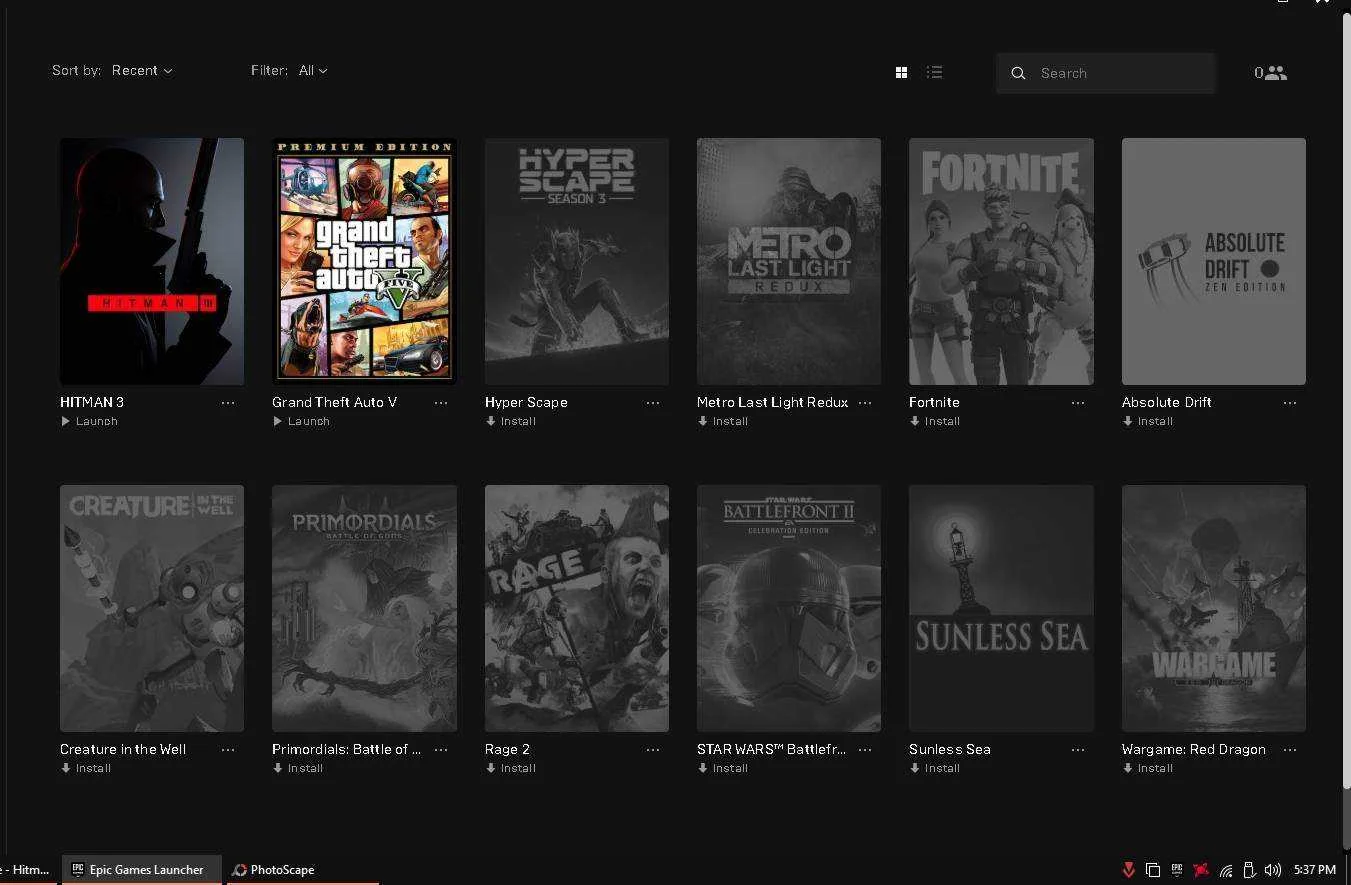
Task: Install Fortnite
Action: point(935,421)
